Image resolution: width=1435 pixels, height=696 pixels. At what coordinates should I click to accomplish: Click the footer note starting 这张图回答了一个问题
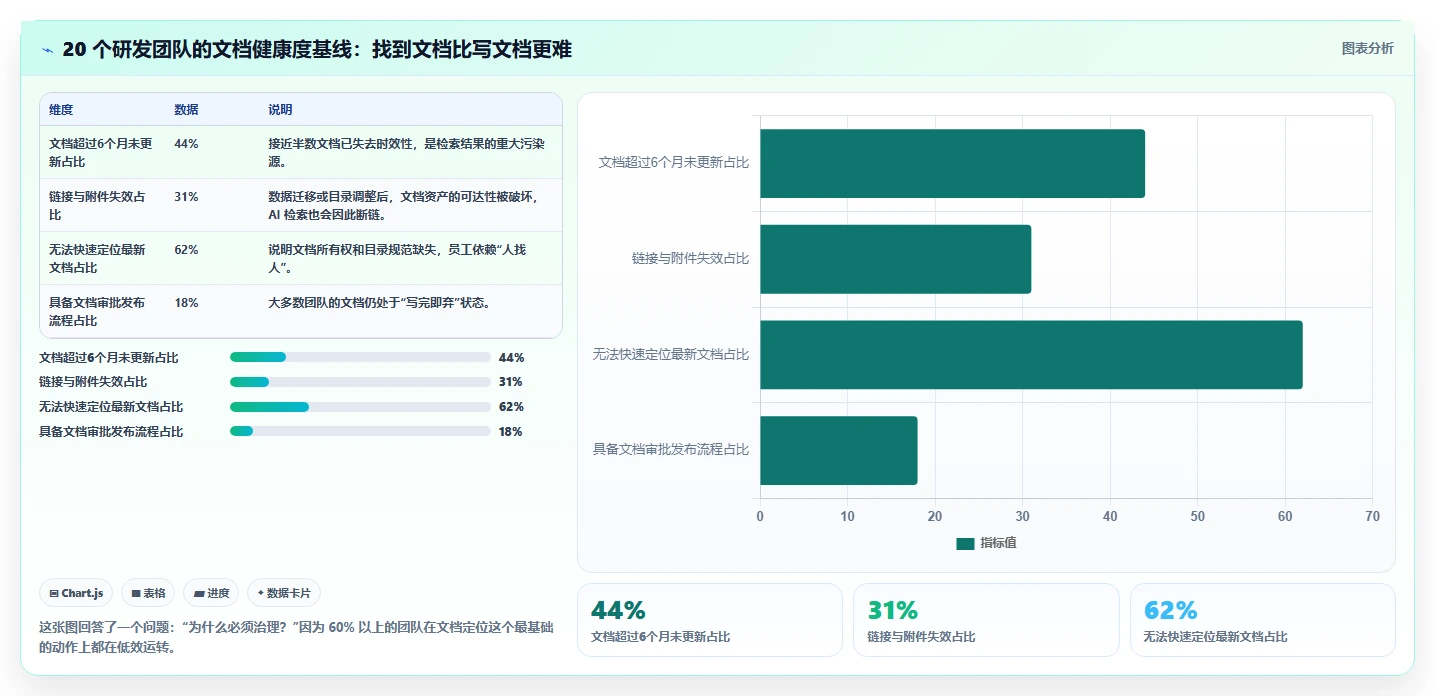(296, 637)
